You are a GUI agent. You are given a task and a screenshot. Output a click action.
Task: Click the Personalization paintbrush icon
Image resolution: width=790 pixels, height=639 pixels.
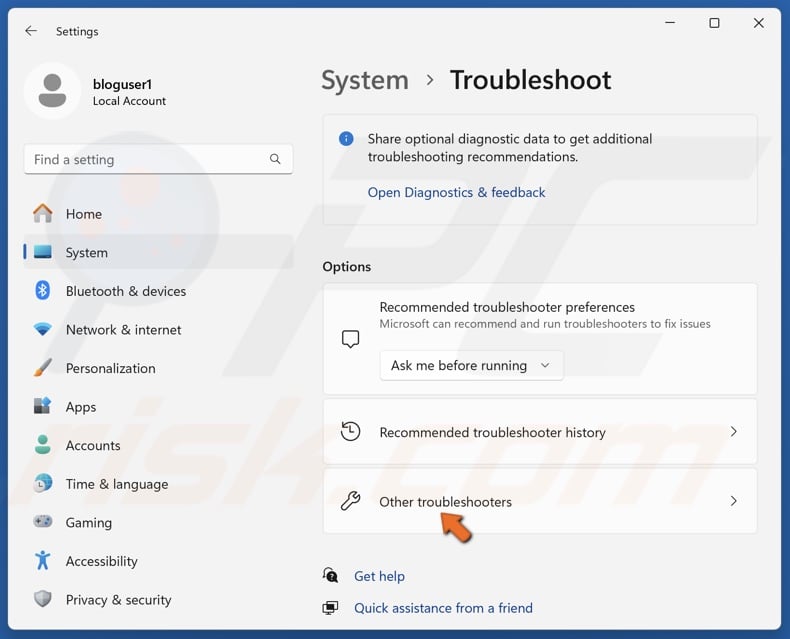coord(43,368)
